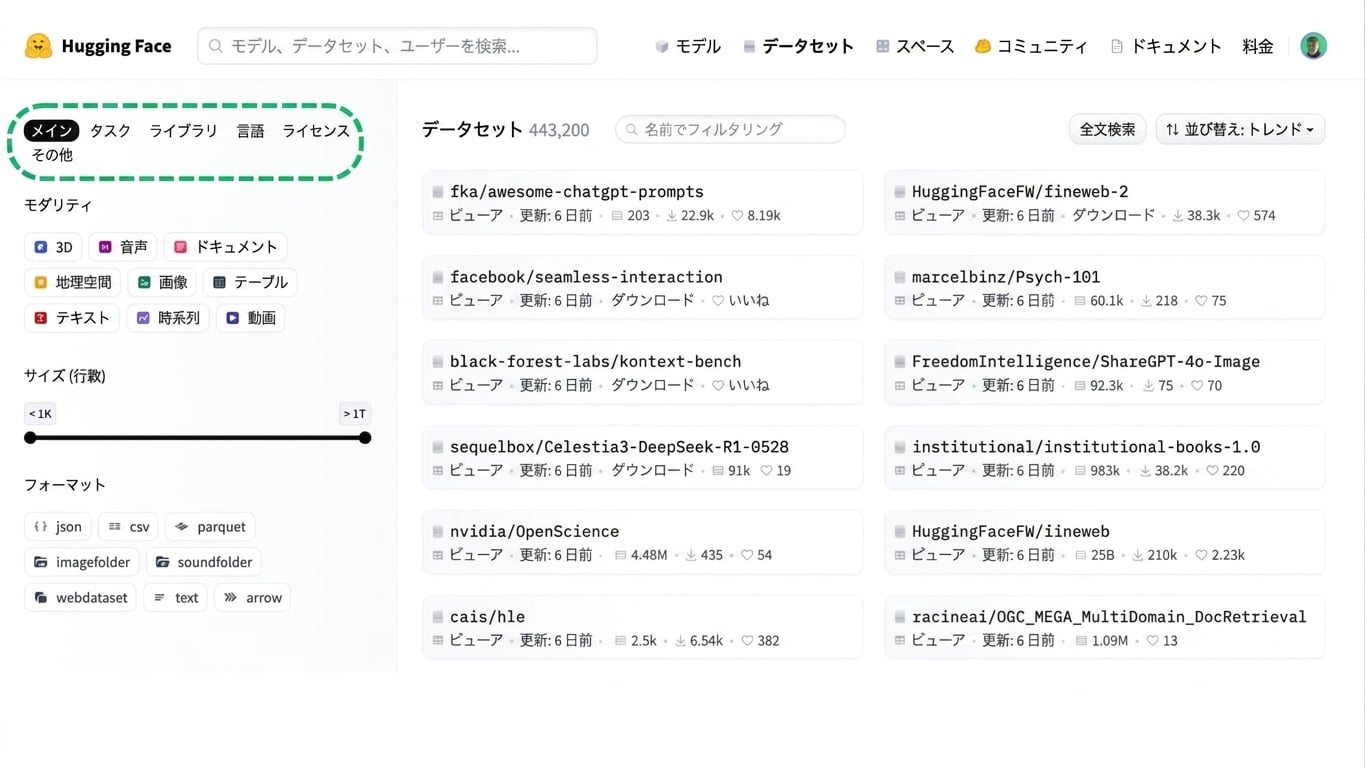
Task: Click the csv format icon
Action: [115, 526]
